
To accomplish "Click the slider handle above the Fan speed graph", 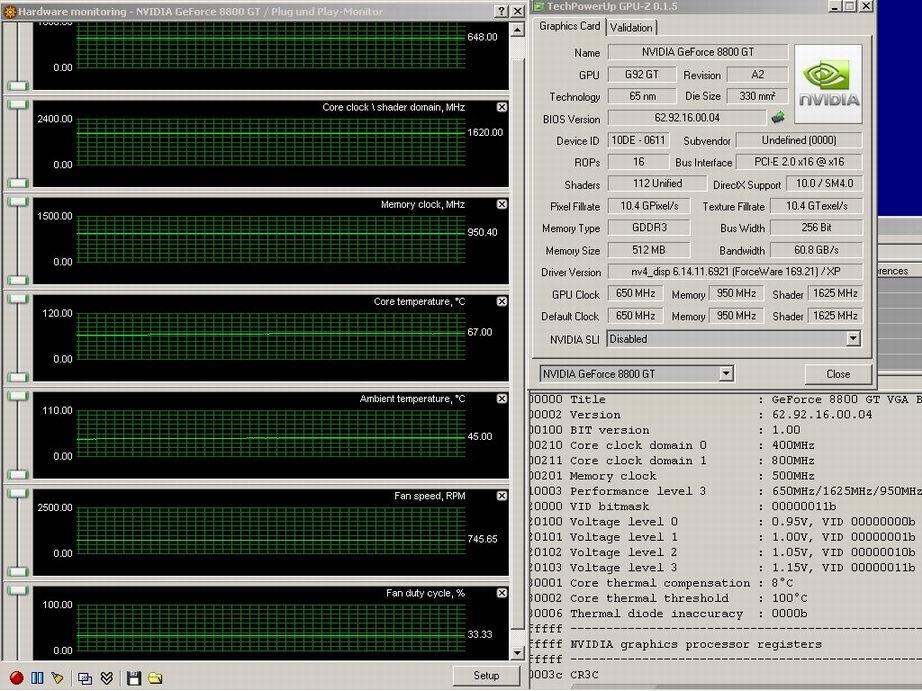I will 18,493.
